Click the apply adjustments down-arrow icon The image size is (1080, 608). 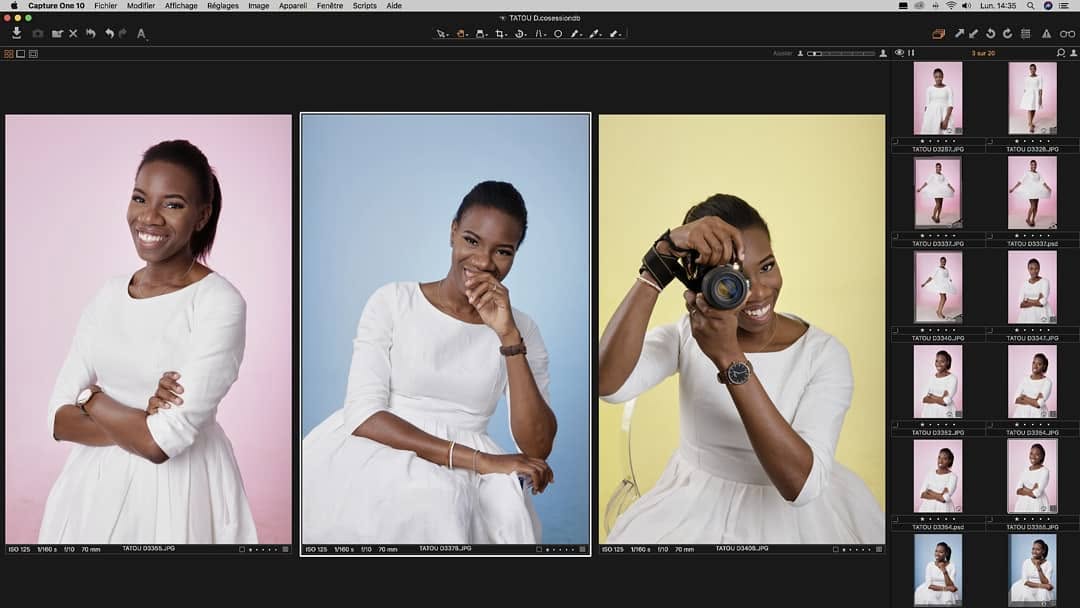click(973, 33)
